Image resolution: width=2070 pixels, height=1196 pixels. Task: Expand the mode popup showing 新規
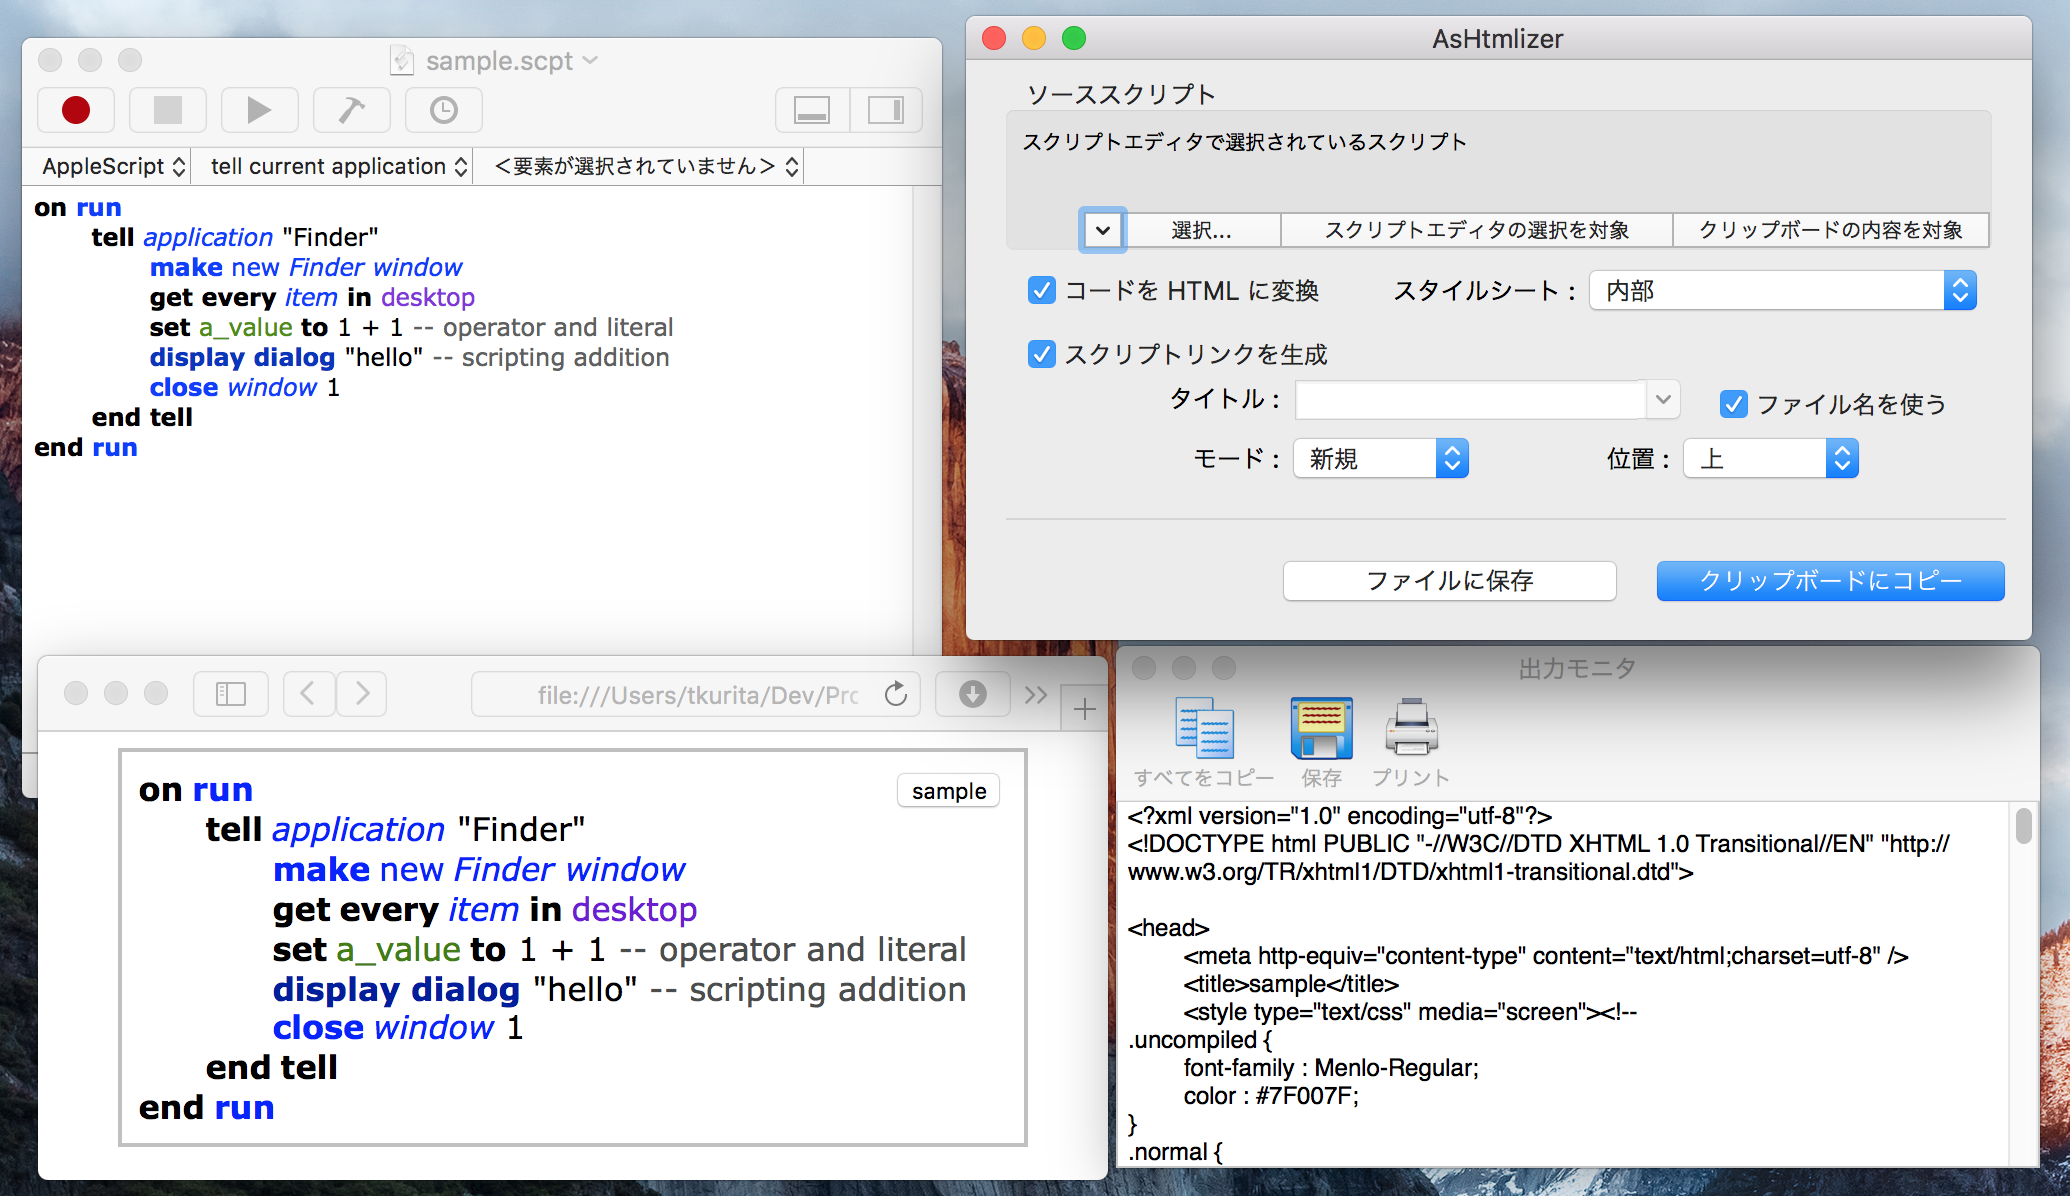[1380, 459]
